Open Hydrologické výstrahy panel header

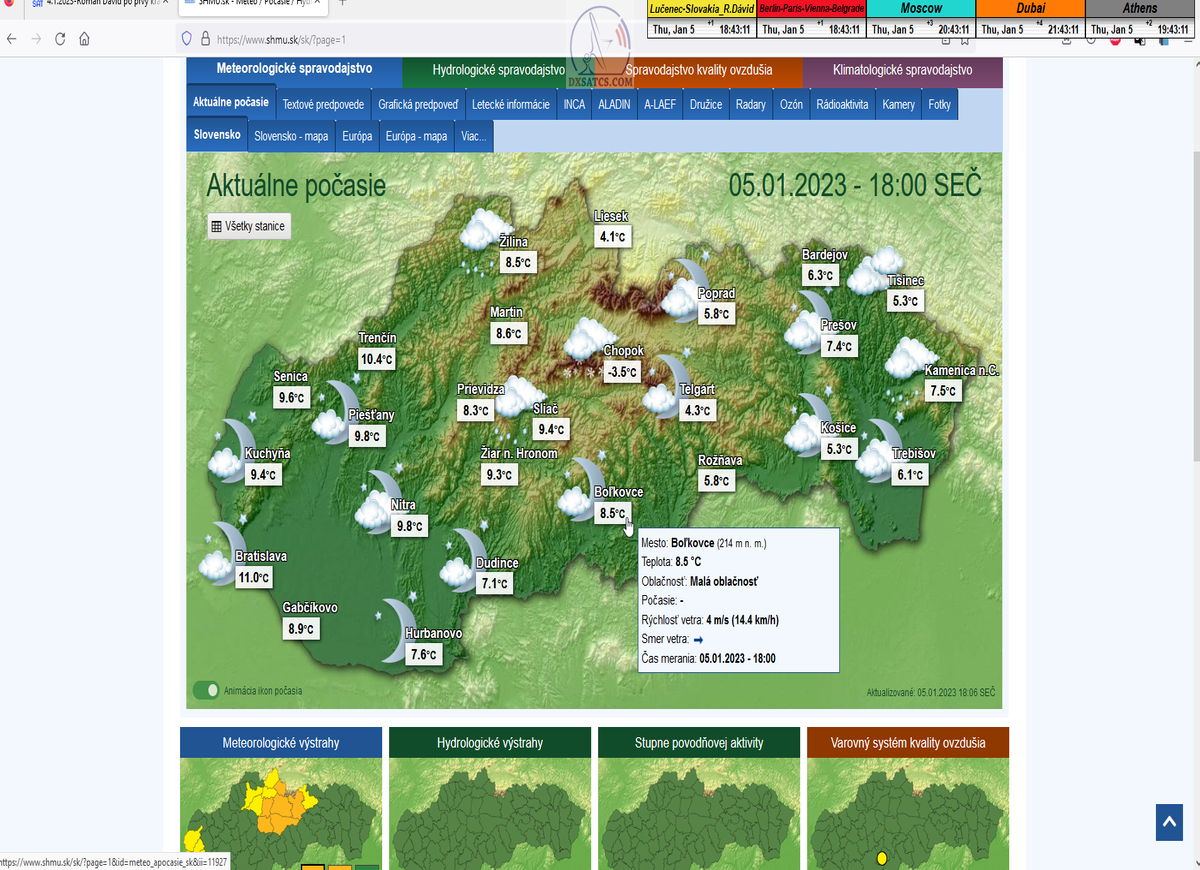pos(490,743)
